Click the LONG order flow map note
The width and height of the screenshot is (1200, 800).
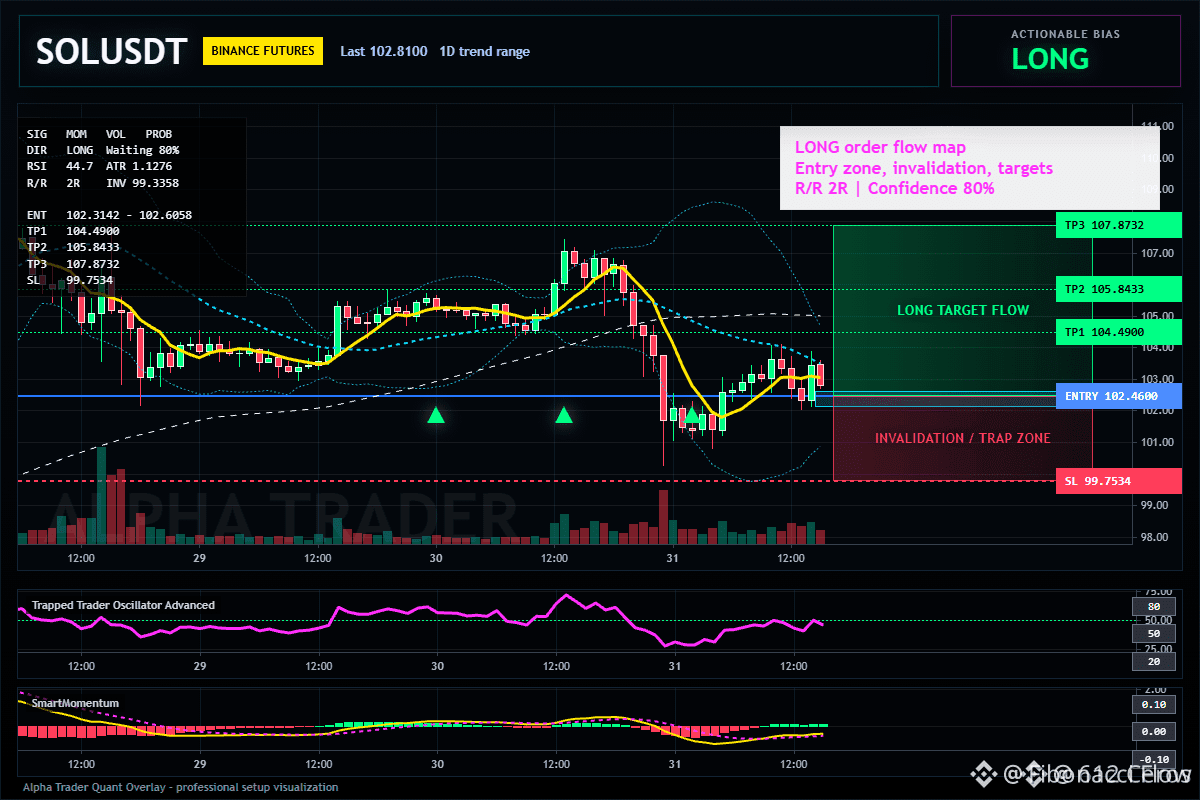pyautogui.click(x=880, y=148)
